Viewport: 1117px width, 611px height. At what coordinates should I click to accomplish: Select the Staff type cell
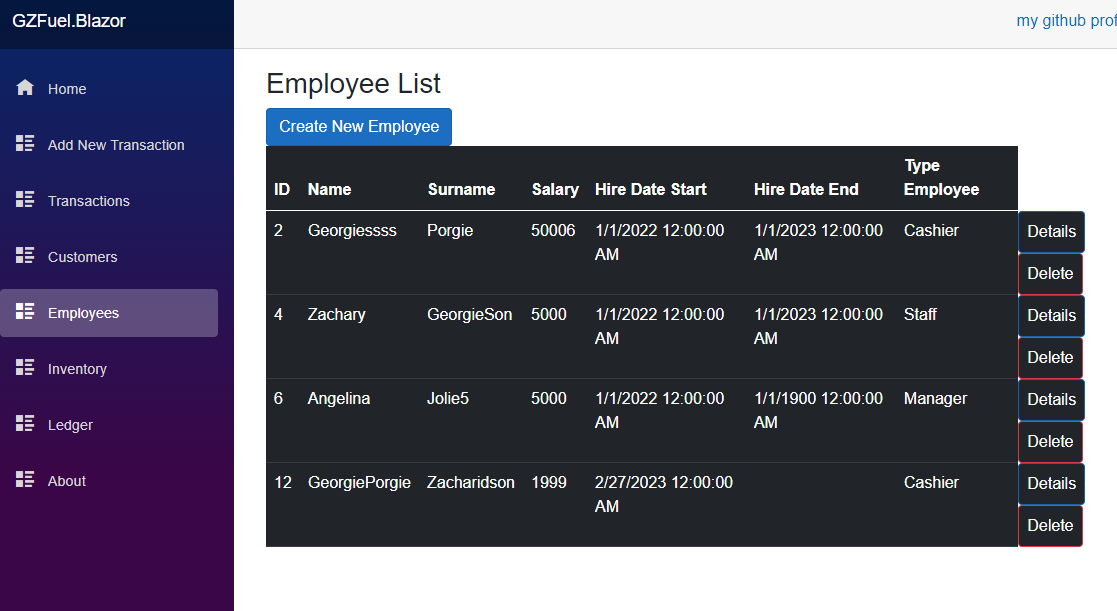[920, 315]
